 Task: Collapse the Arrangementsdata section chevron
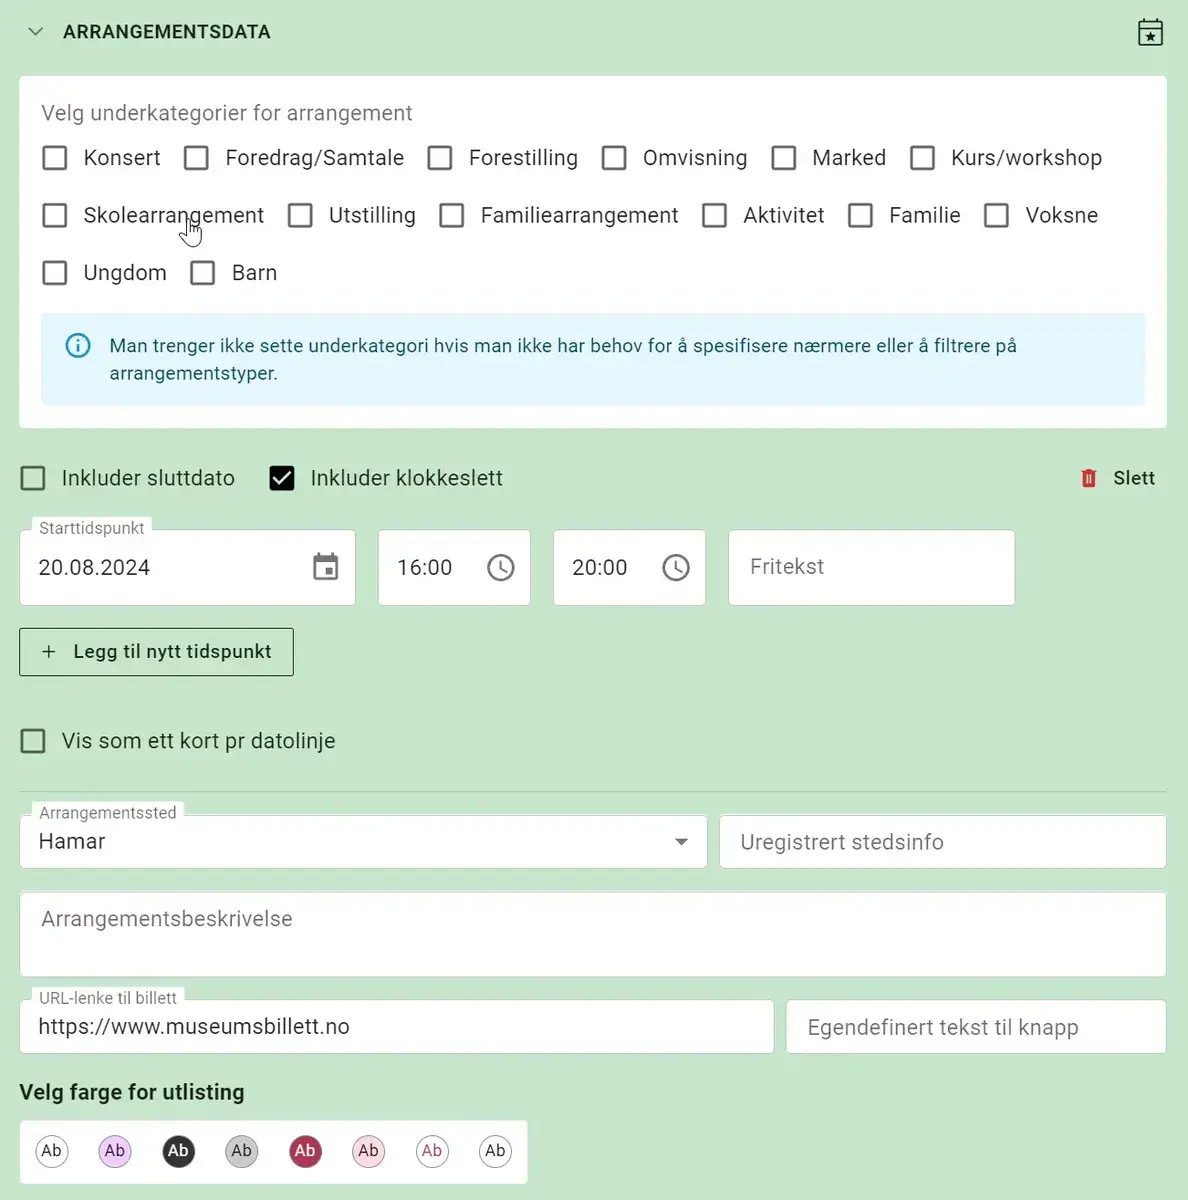[x=36, y=32]
